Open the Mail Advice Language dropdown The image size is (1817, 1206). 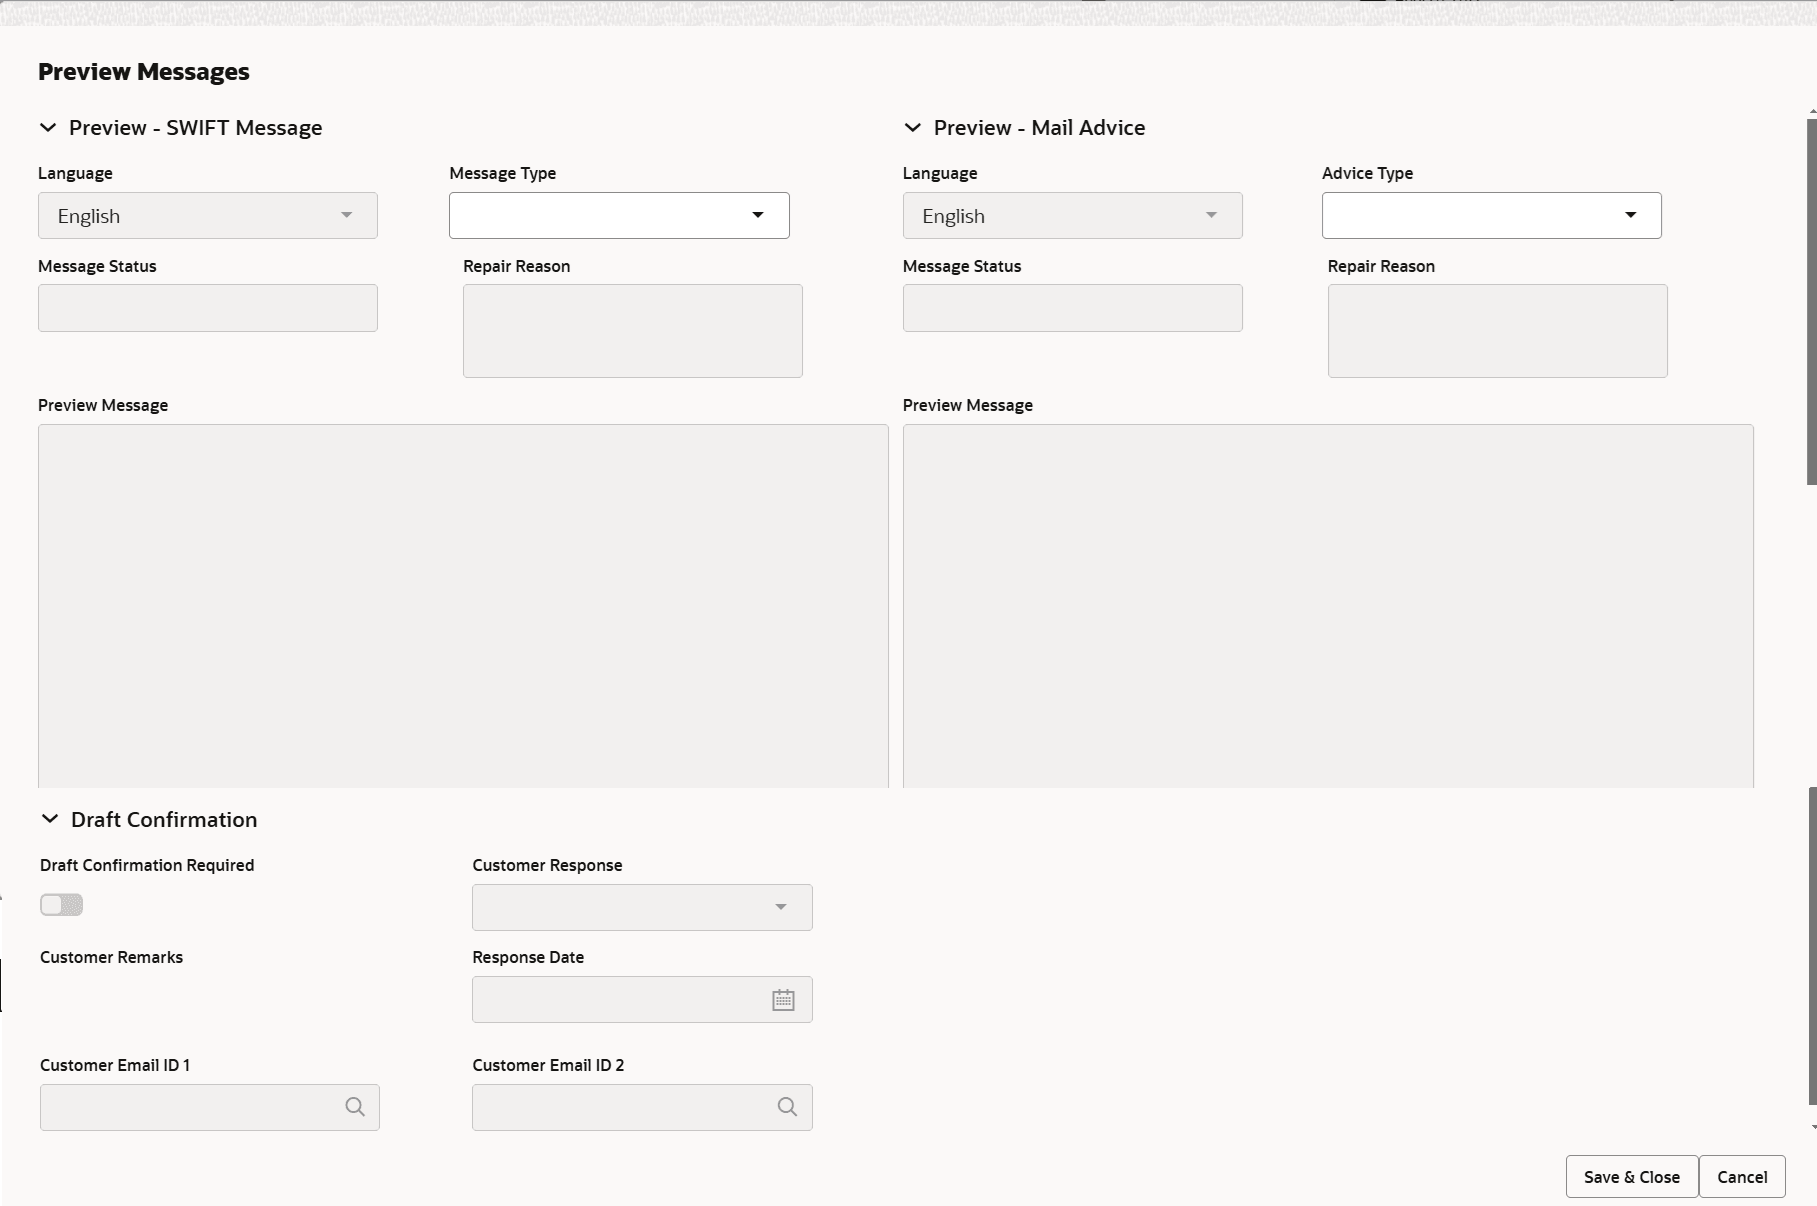(x=1072, y=215)
